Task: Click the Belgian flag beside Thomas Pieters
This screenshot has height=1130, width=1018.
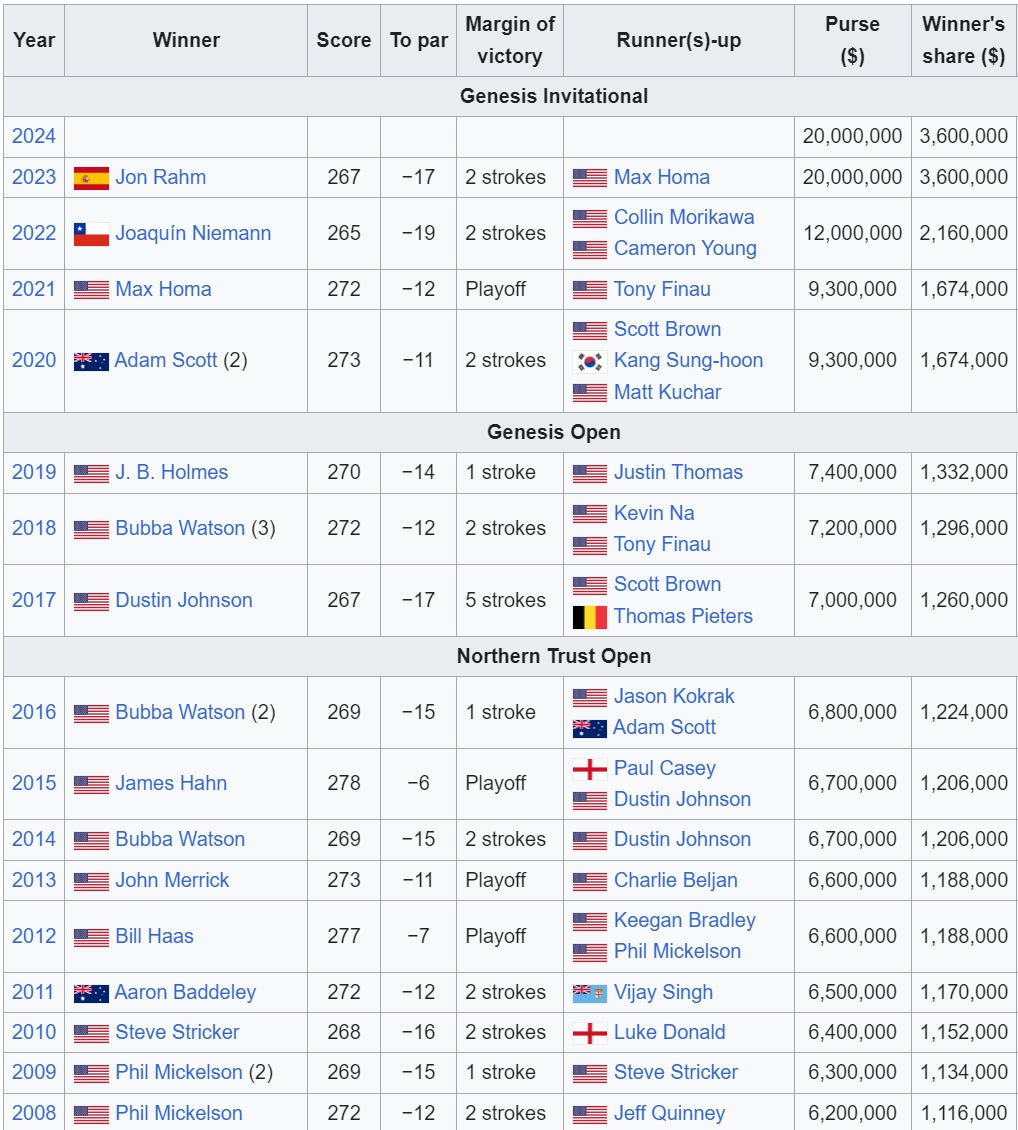Action: pyautogui.click(x=589, y=617)
